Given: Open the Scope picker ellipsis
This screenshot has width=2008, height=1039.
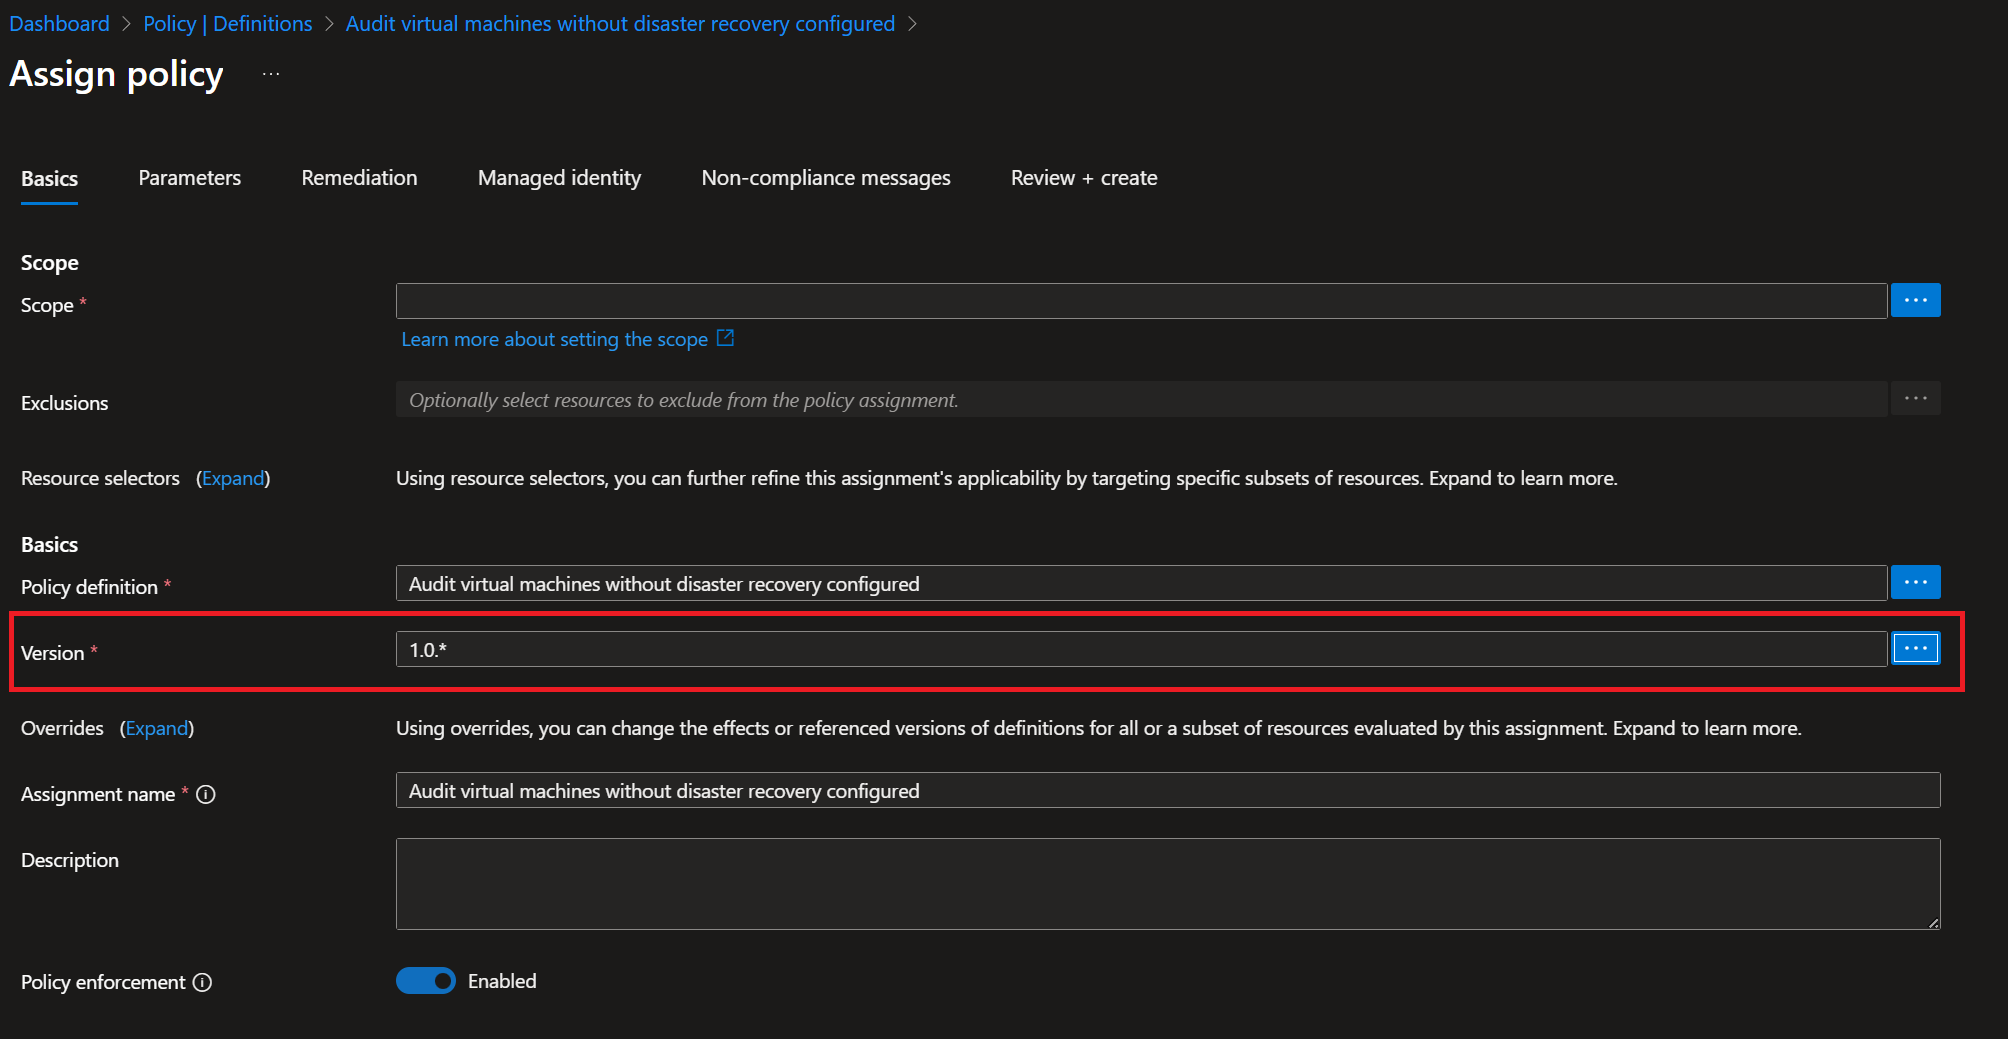Looking at the screenshot, I should click(x=1915, y=299).
